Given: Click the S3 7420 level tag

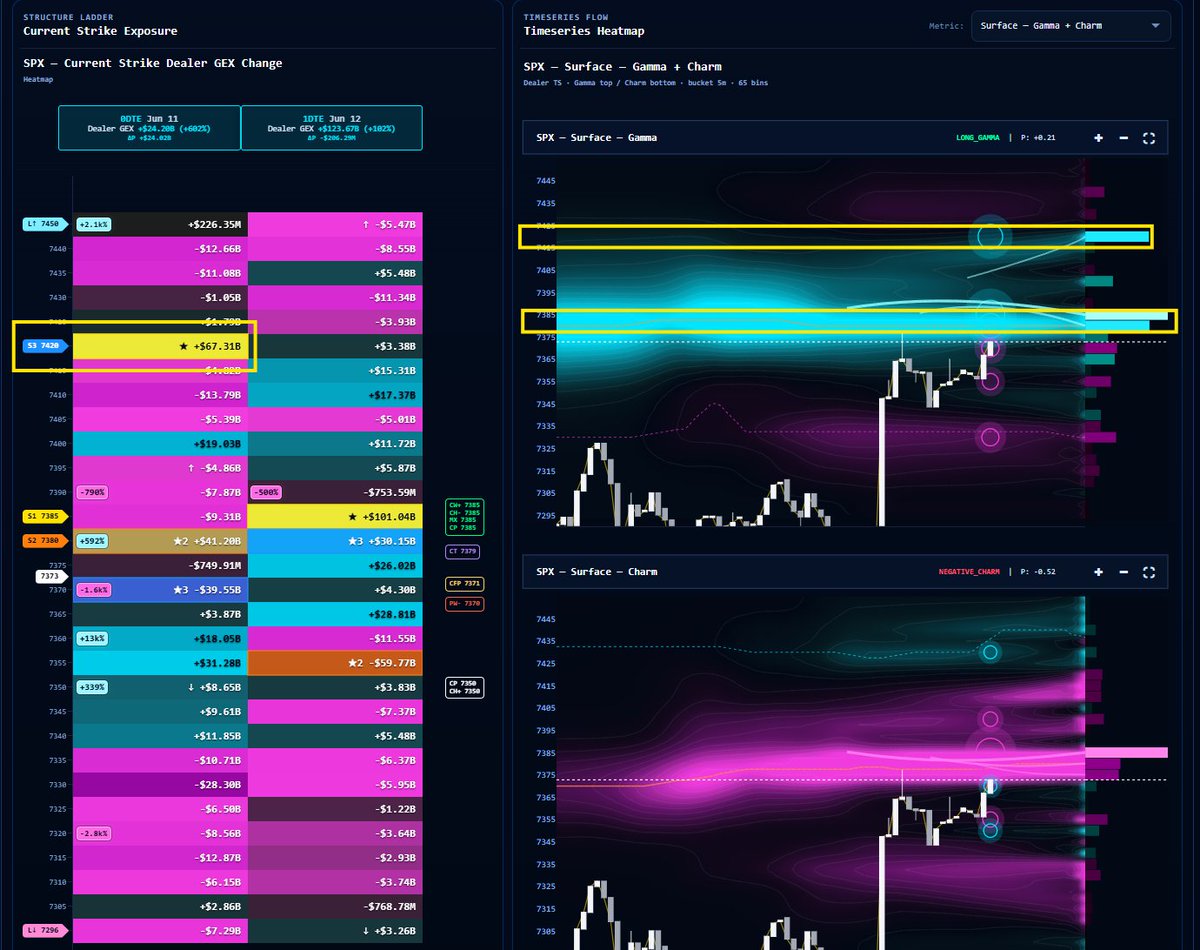Looking at the screenshot, I should [x=45, y=346].
